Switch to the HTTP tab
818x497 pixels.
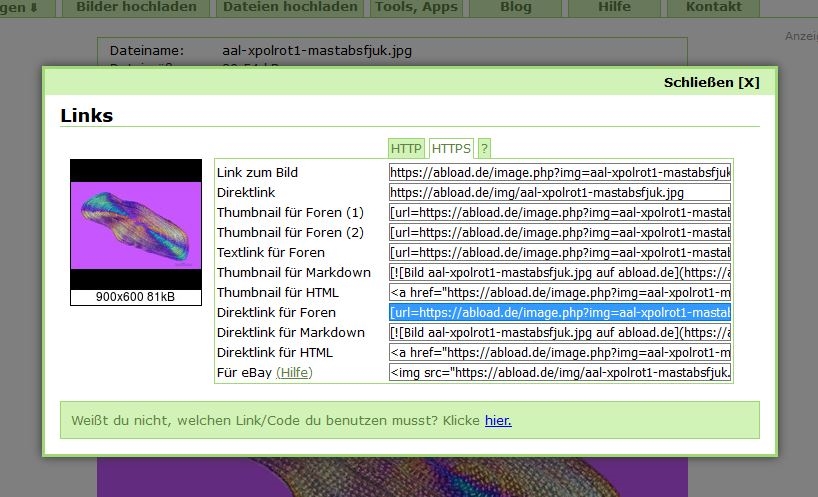coord(406,148)
